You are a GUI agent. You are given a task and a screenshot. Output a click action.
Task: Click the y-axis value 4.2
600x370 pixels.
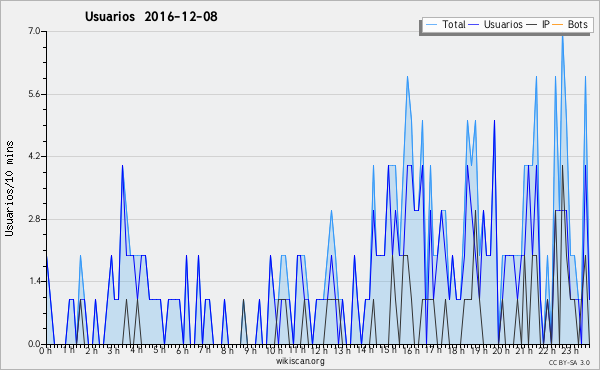[34, 156]
